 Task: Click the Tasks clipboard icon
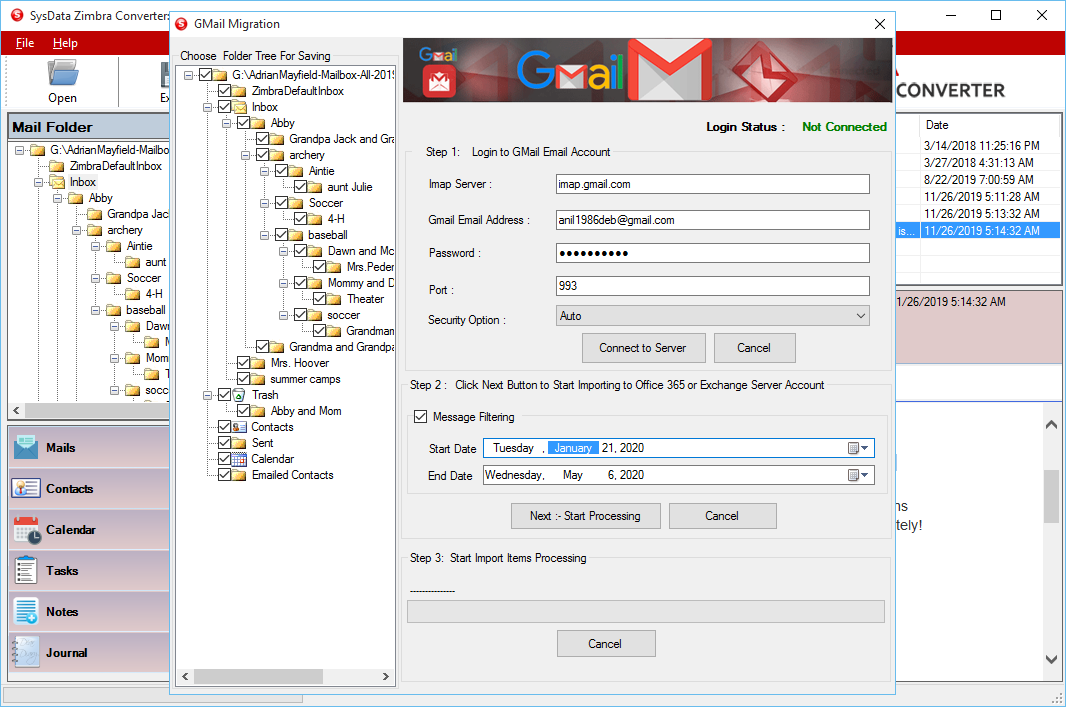coord(26,571)
